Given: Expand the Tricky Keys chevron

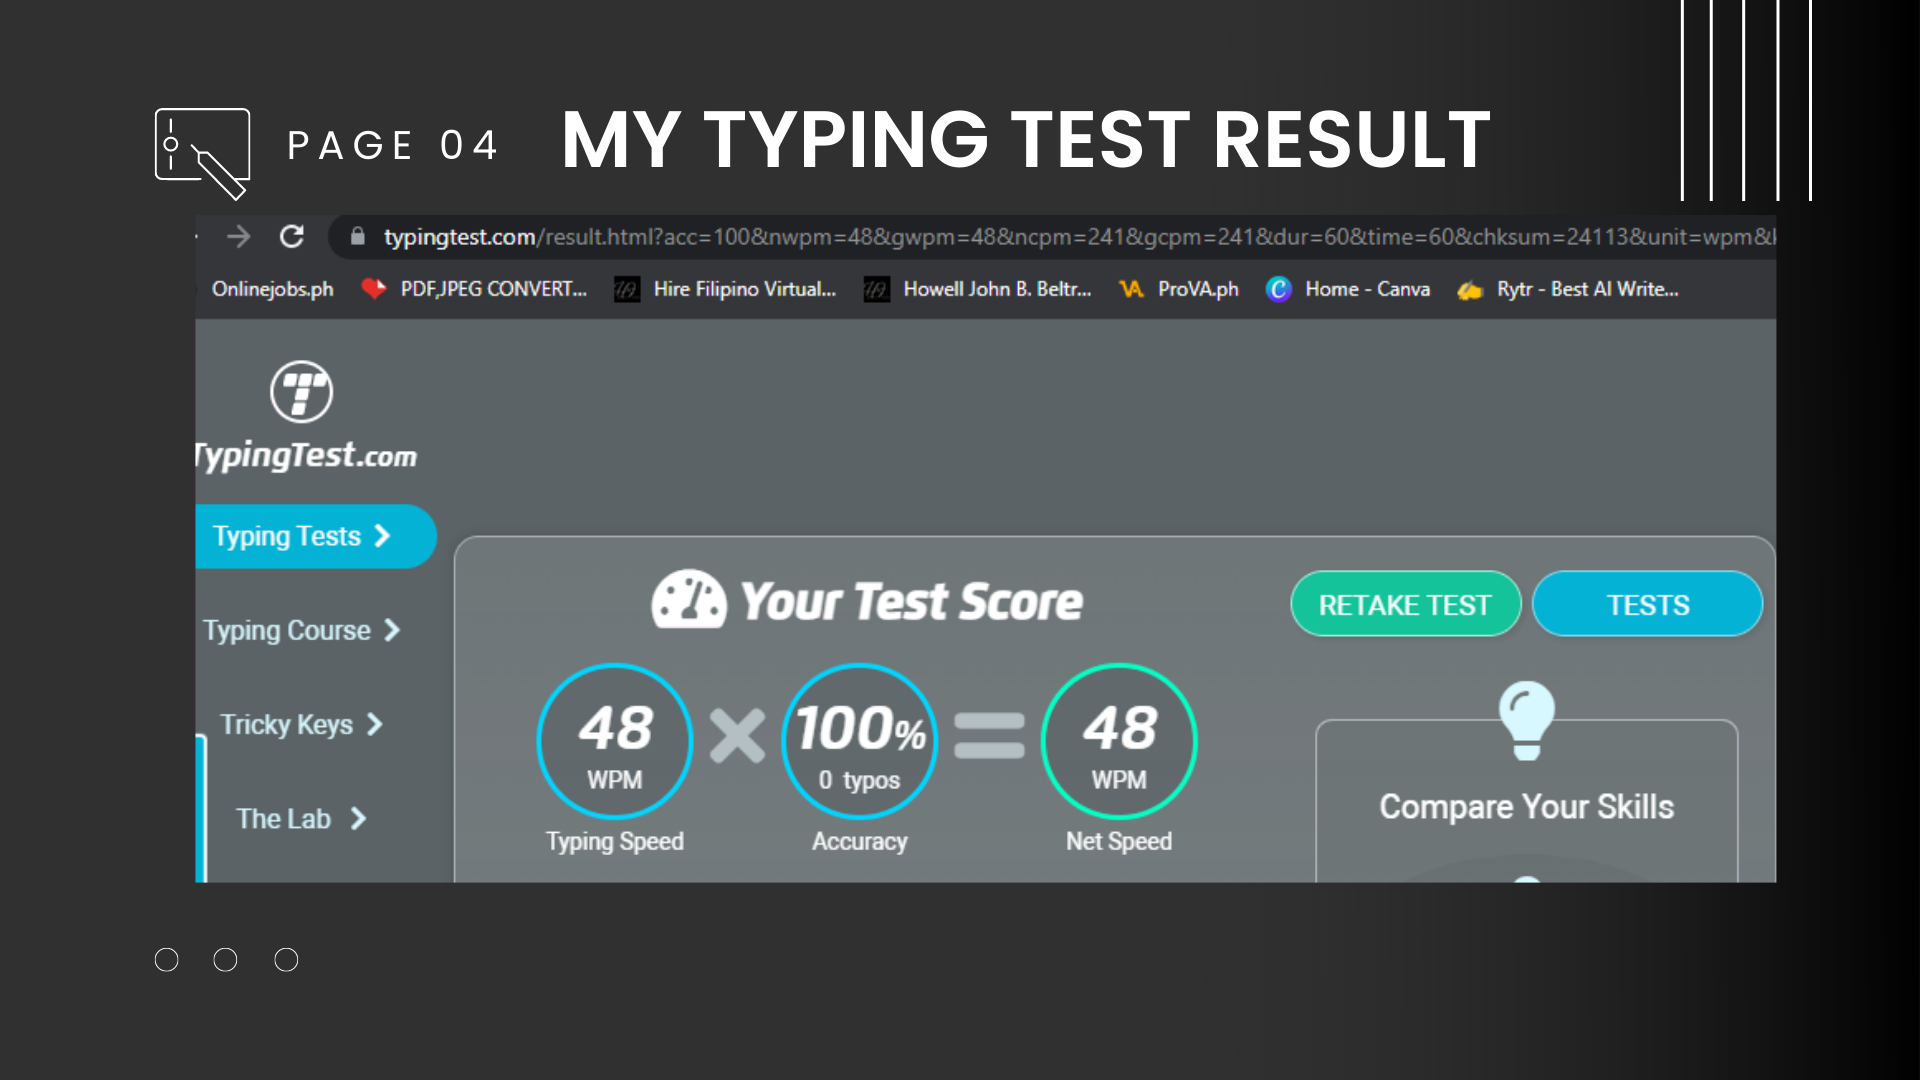Looking at the screenshot, I should coord(375,724).
